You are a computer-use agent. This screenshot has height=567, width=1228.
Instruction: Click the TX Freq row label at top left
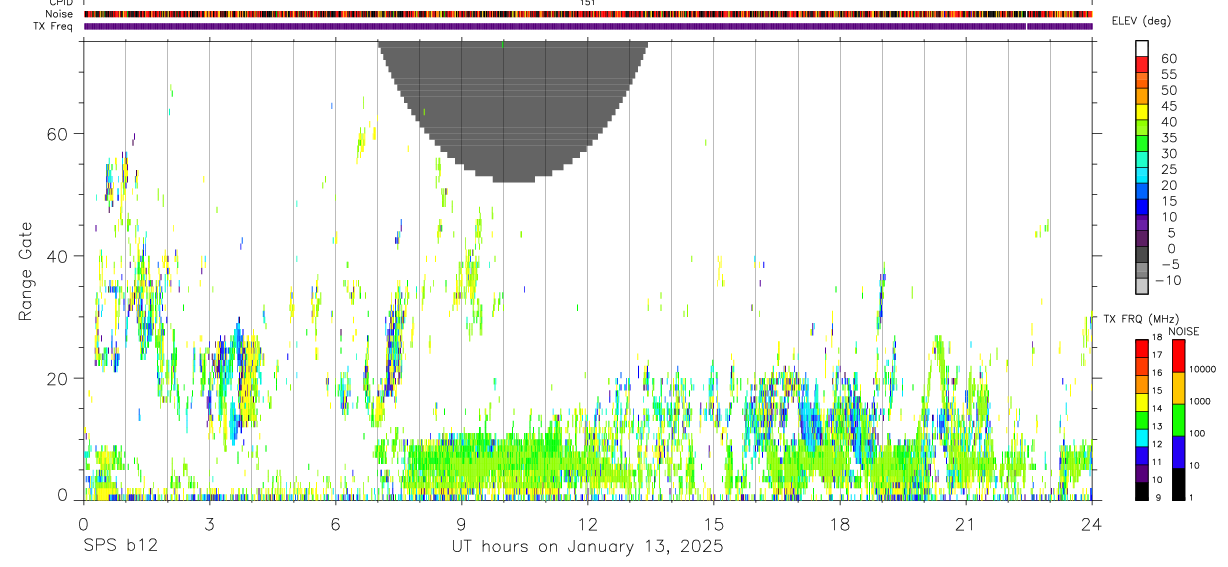pos(55,26)
